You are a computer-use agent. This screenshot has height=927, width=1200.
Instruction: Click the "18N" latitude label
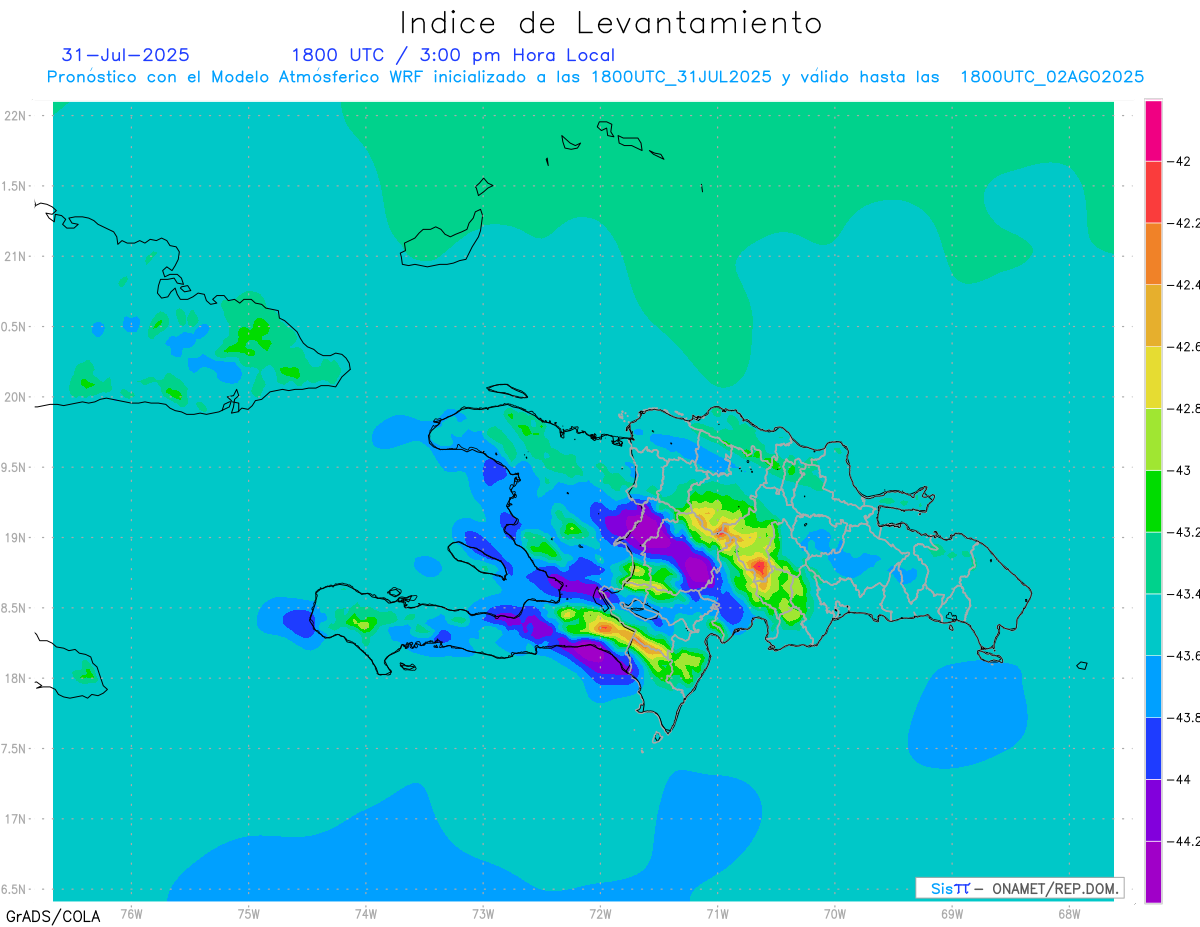click(16, 679)
